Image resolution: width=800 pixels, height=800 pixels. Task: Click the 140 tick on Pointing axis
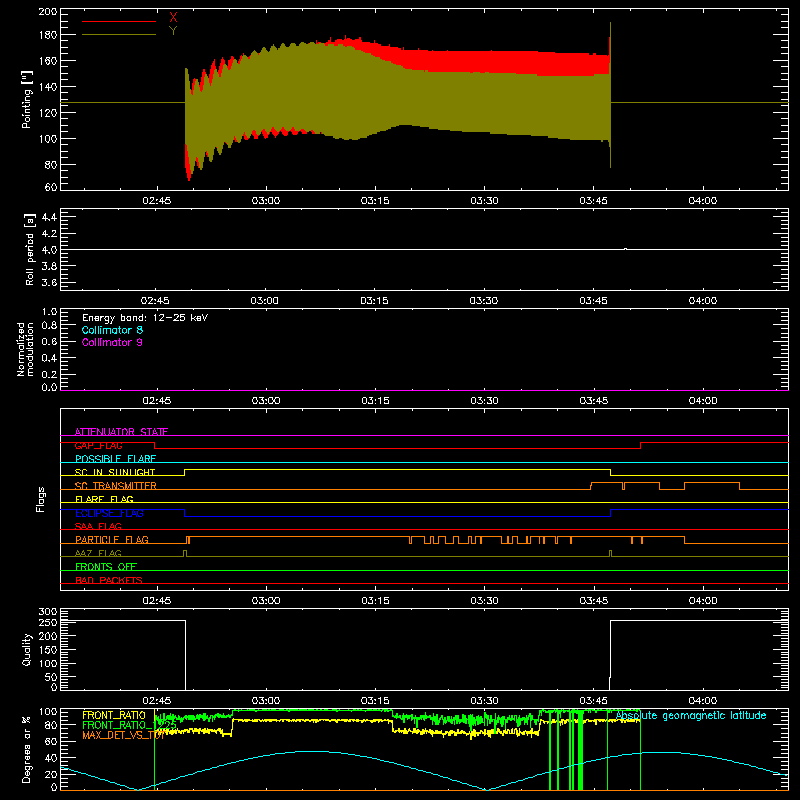[48, 87]
